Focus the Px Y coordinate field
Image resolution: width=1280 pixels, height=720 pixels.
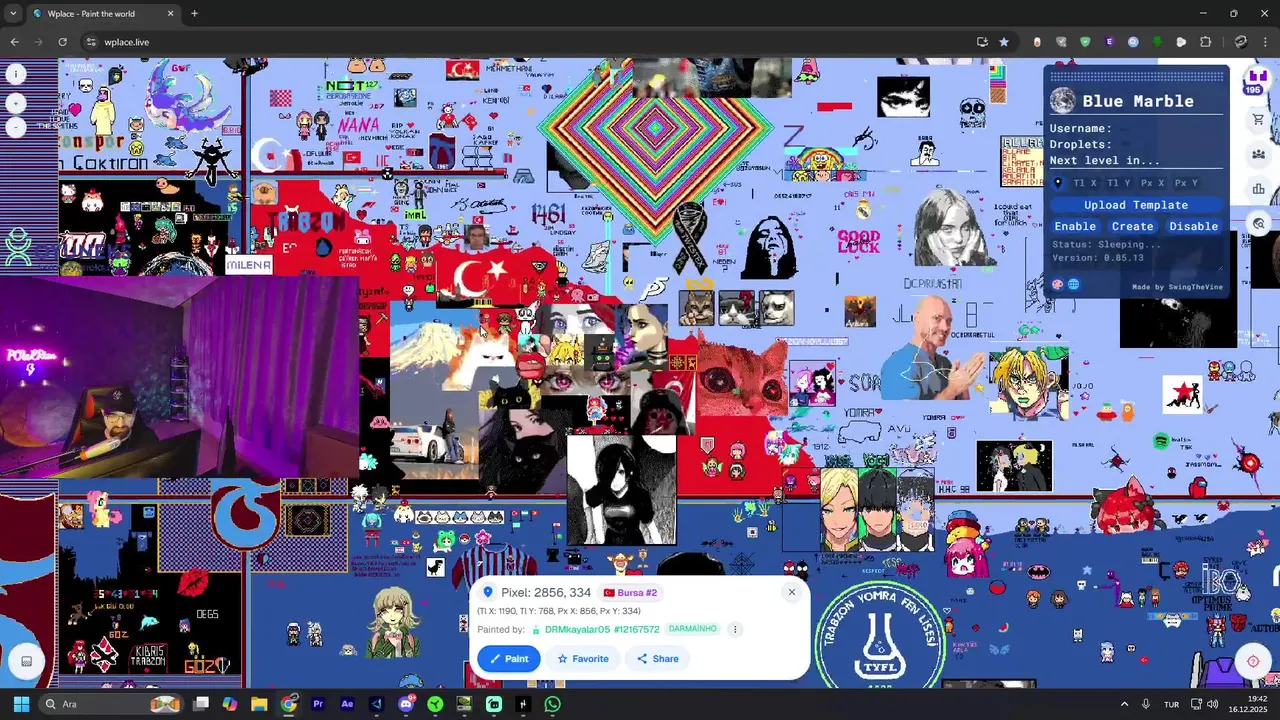click(1186, 183)
